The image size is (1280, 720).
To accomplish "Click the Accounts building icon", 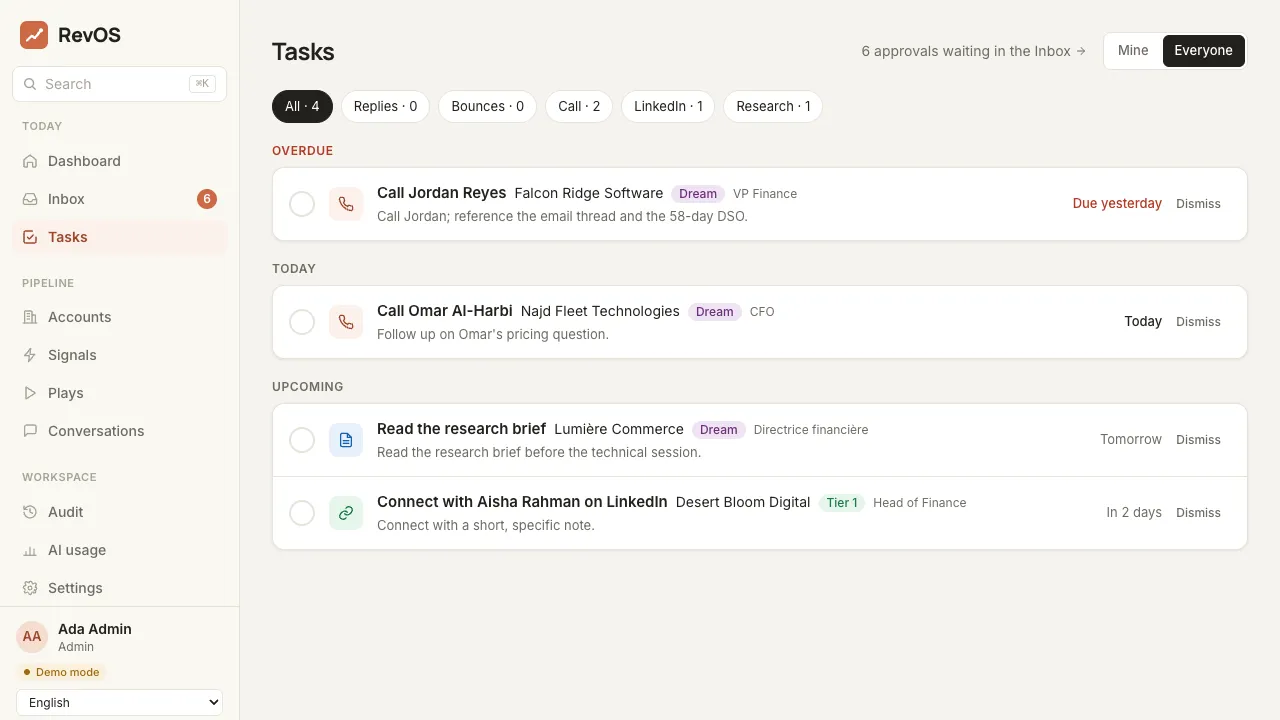I will 30,317.
